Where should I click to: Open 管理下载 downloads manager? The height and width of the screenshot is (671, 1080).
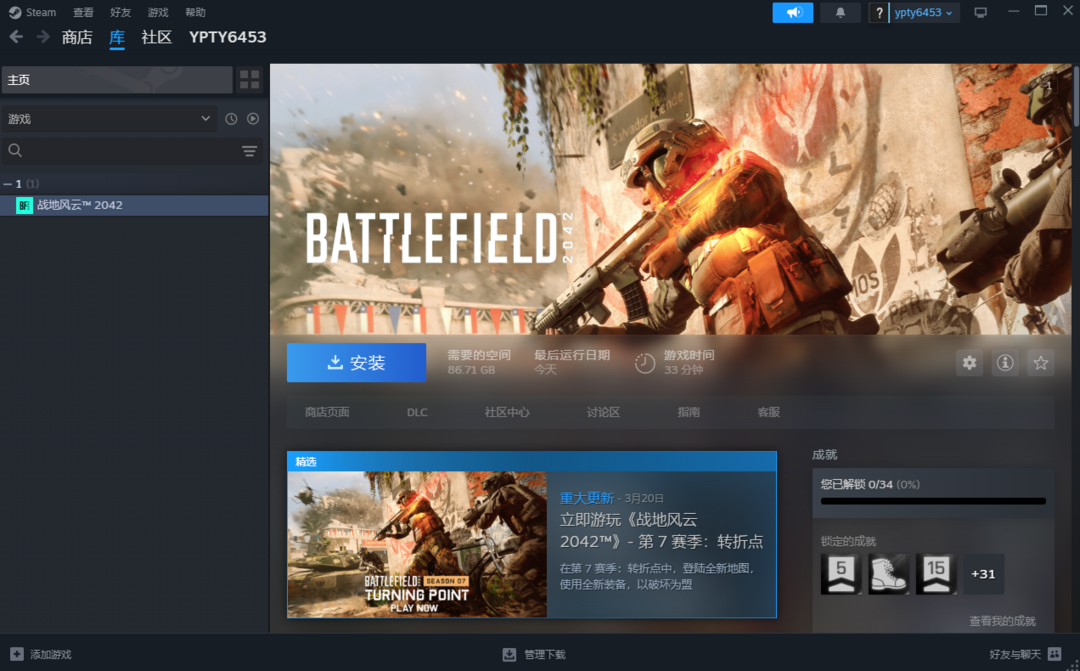[x=534, y=654]
